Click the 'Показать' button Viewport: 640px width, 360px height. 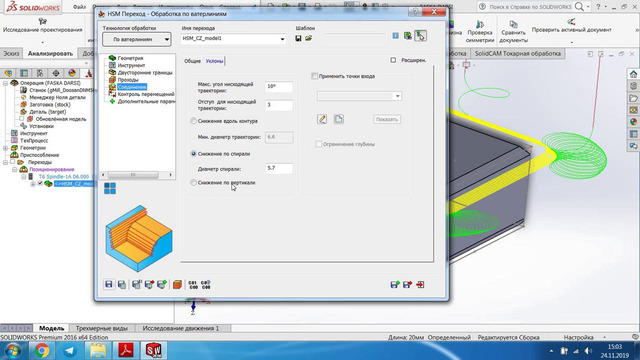[387, 119]
